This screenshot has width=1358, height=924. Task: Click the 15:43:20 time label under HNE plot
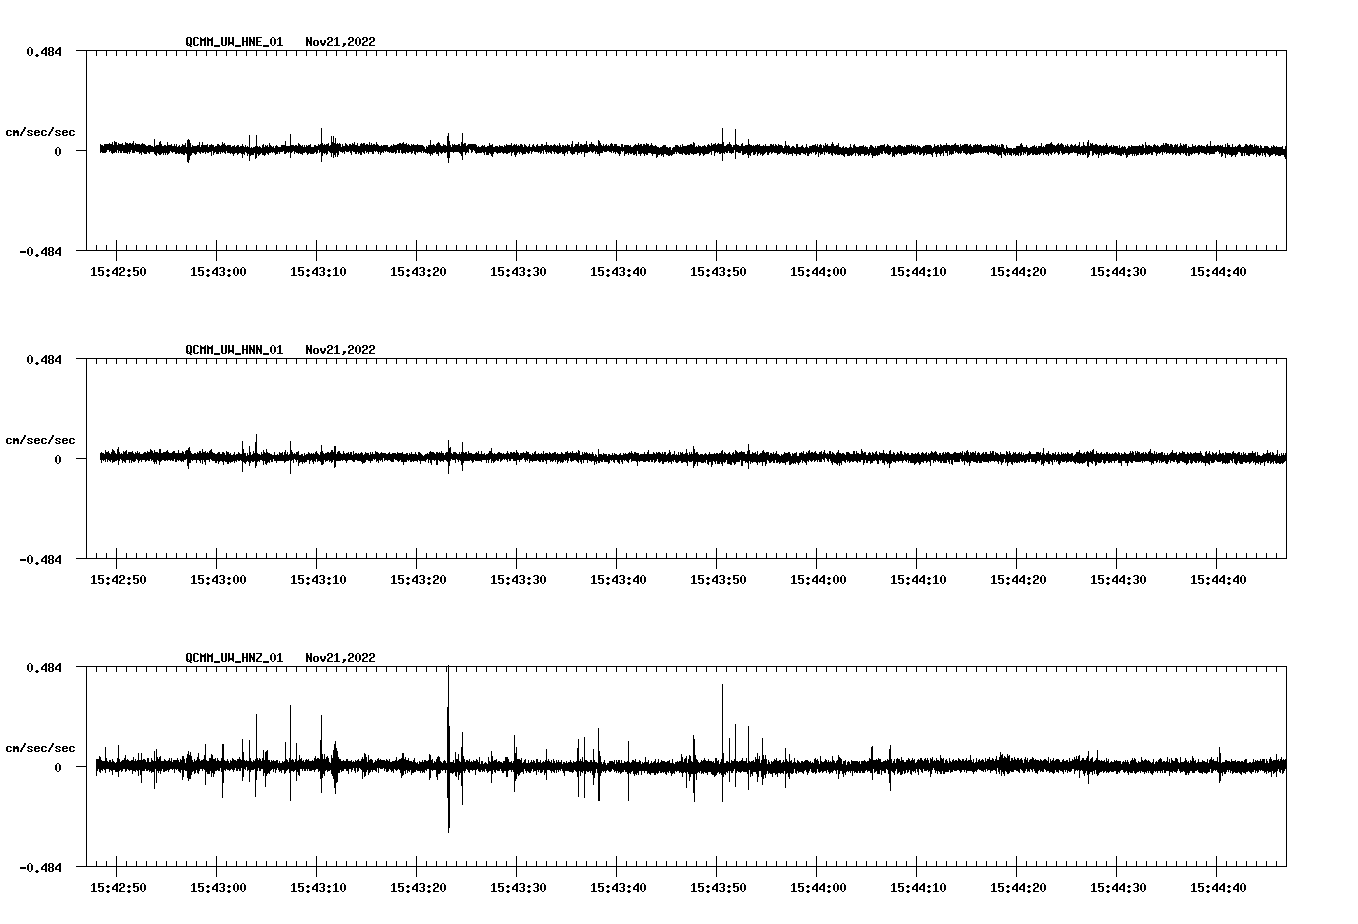click(418, 272)
